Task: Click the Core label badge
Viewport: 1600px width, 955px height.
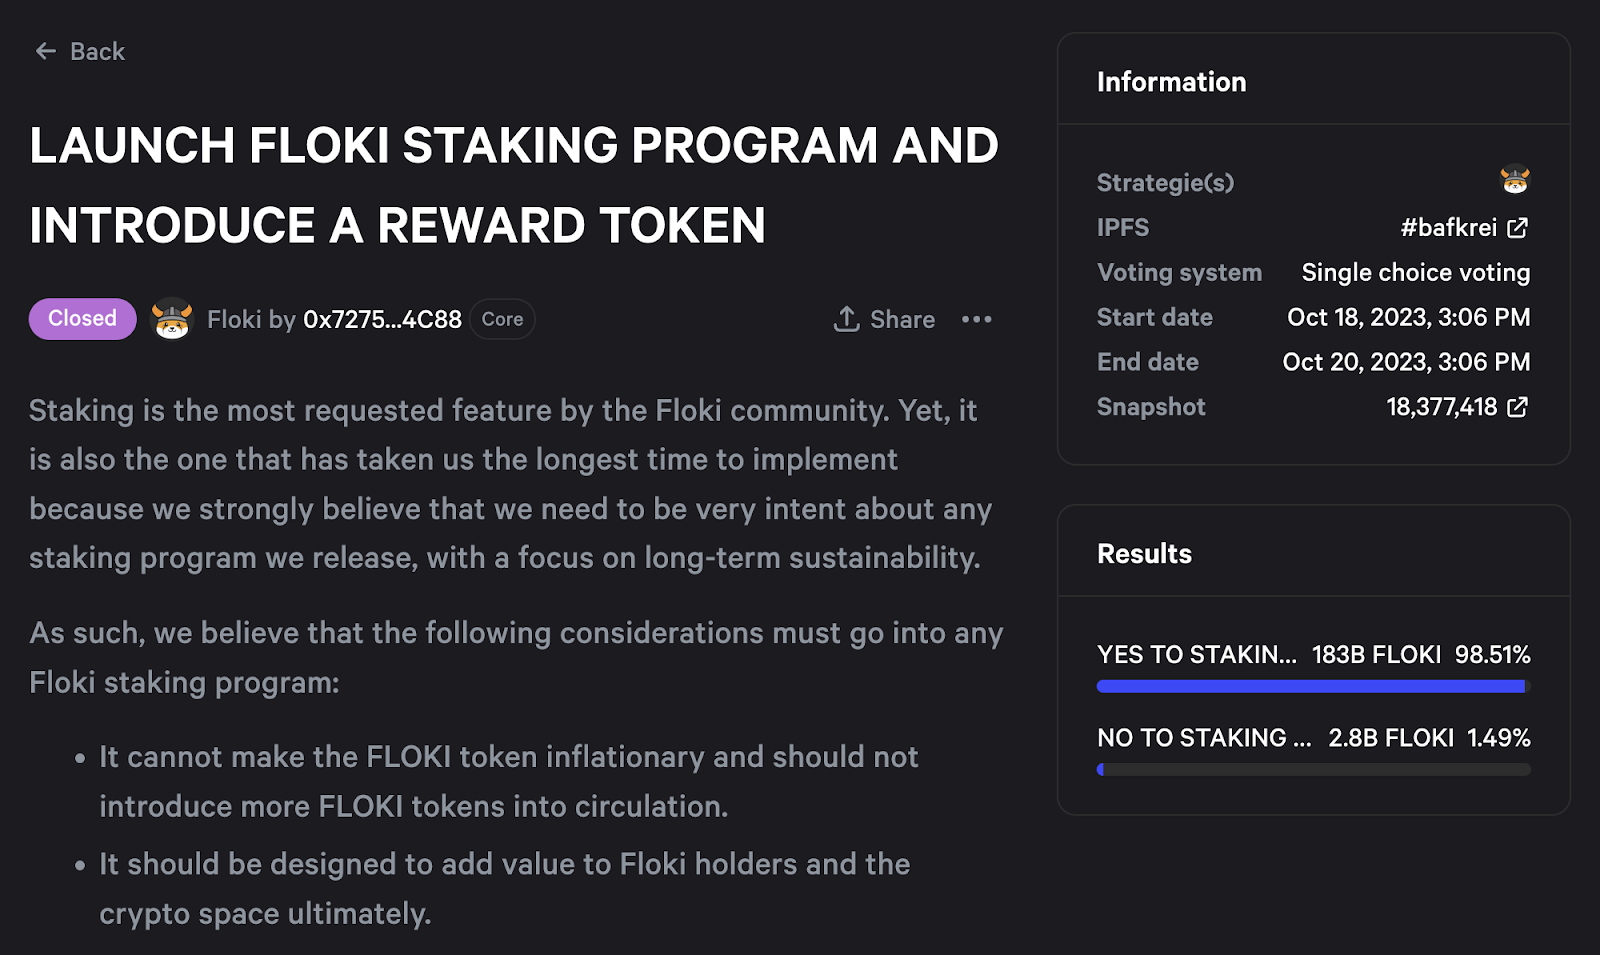Action: pos(502,319)
